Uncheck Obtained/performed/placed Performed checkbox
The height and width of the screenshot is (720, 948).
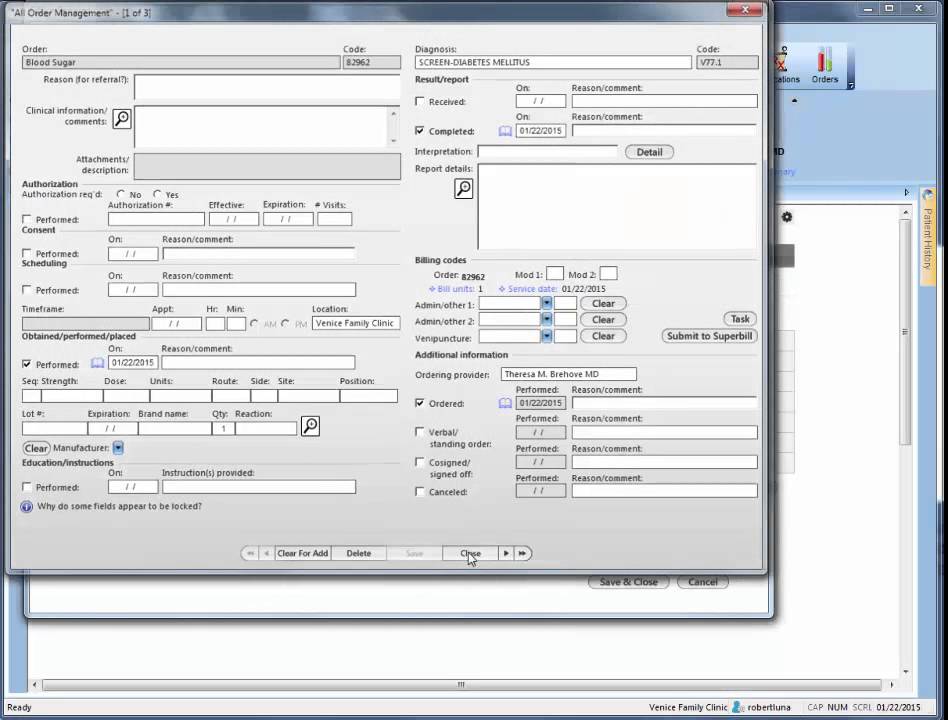[27, 364]
